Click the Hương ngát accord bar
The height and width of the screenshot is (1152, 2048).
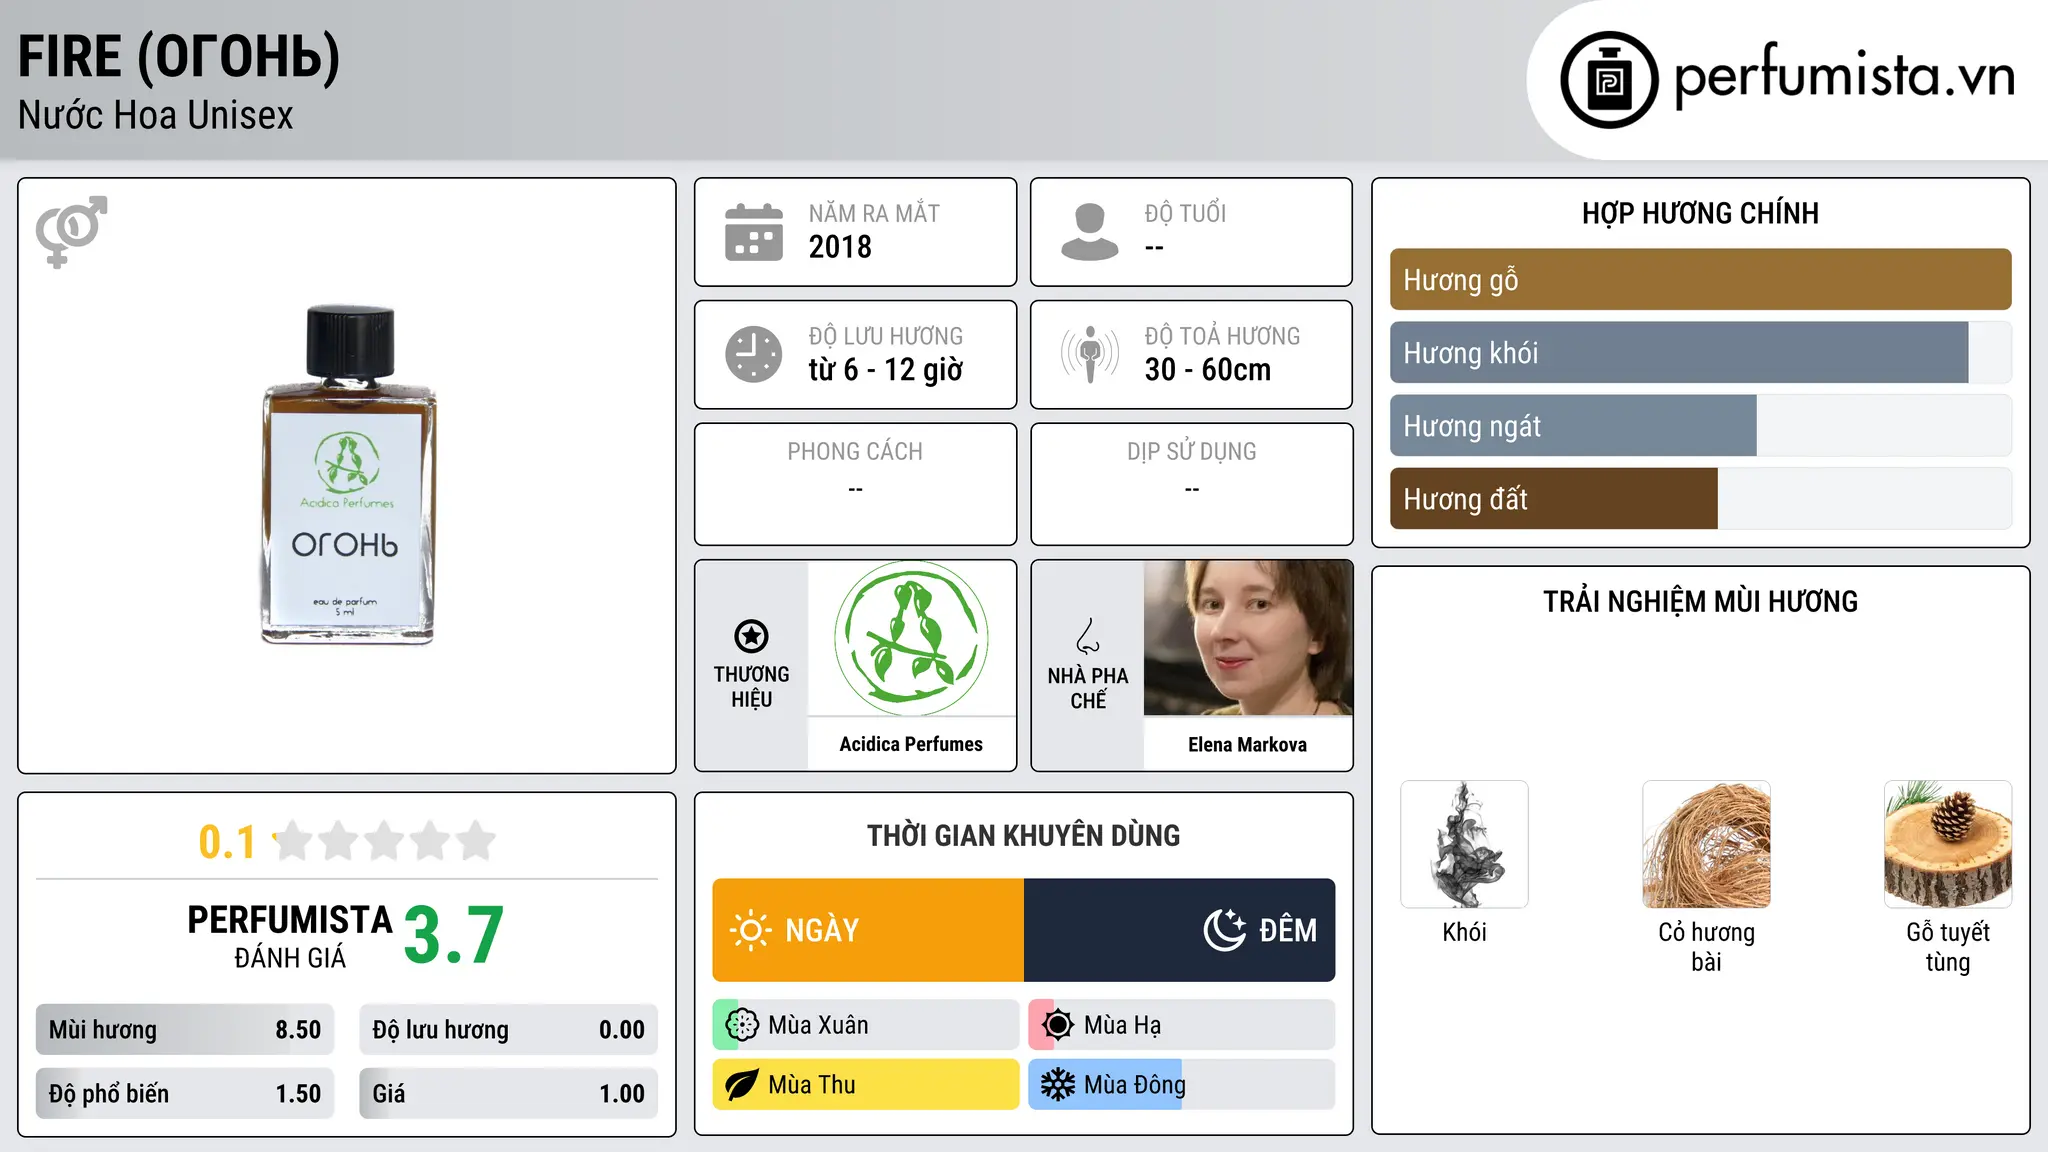coord(1700,426)
